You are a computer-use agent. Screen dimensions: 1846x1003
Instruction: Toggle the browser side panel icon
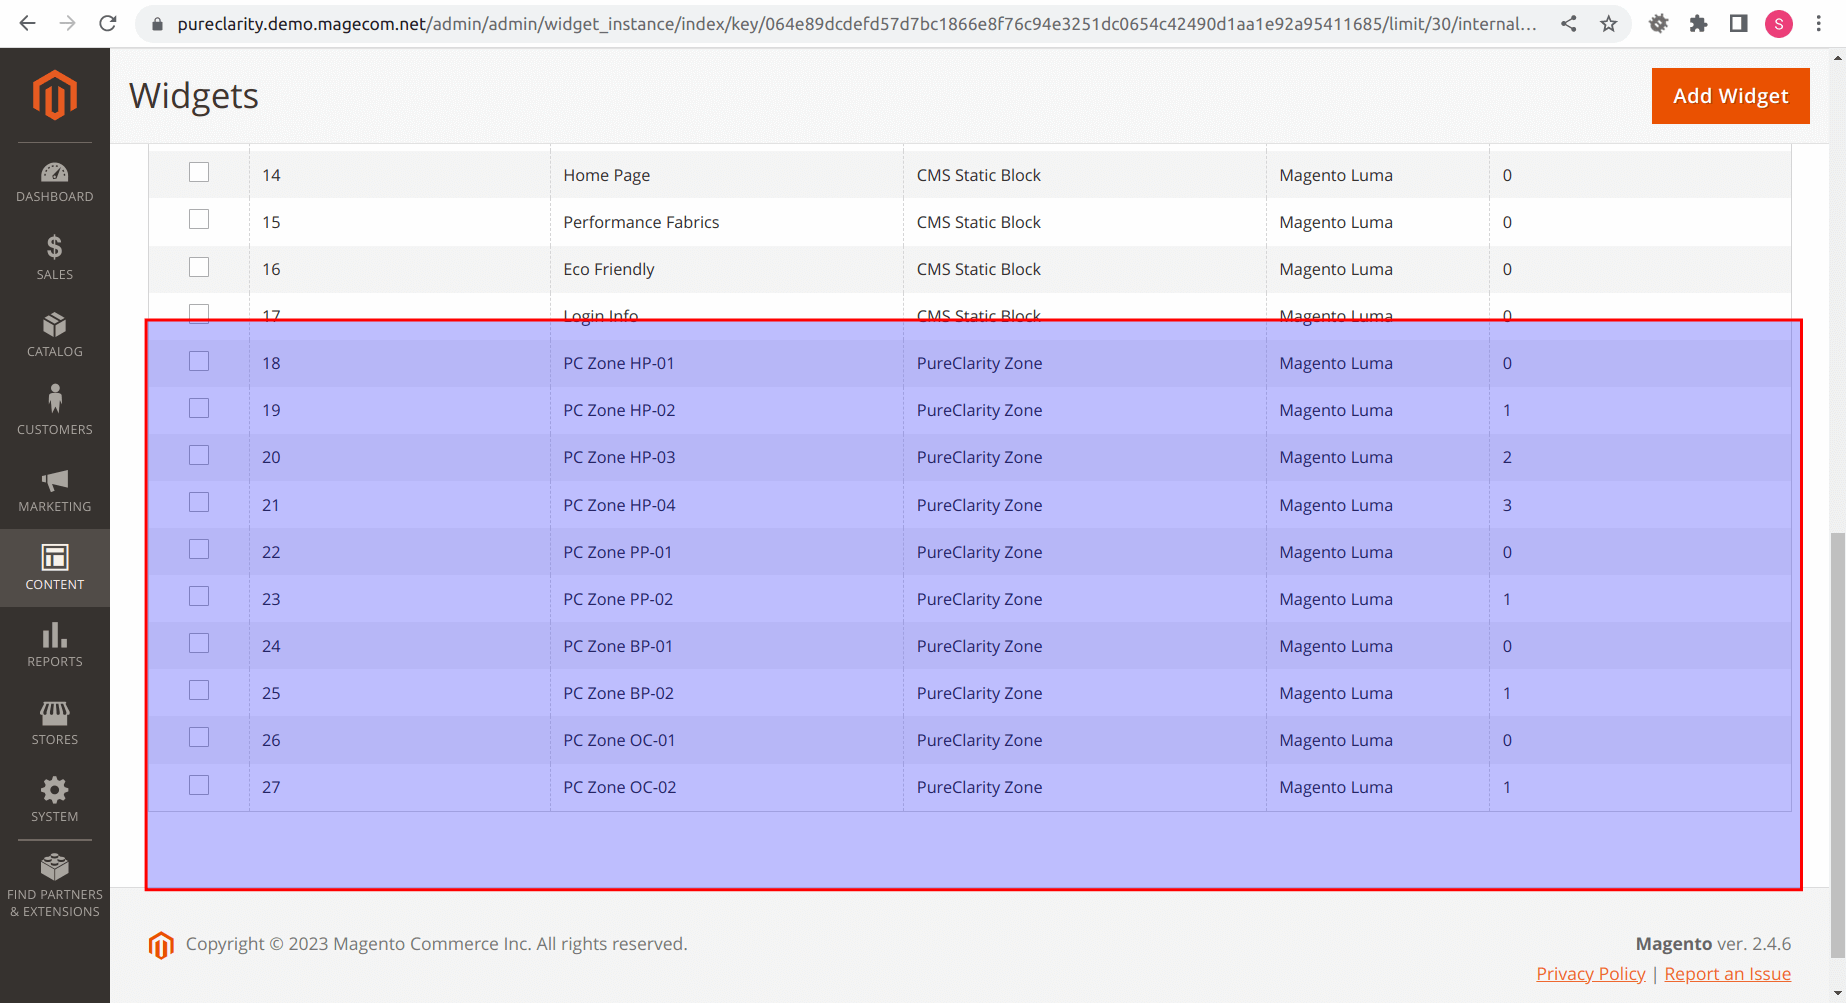1739,23
